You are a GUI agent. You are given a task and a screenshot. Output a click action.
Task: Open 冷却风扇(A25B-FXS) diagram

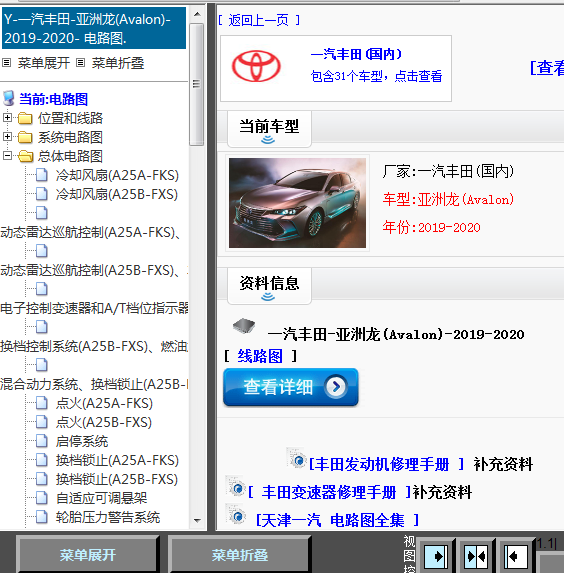coord(117,194)
